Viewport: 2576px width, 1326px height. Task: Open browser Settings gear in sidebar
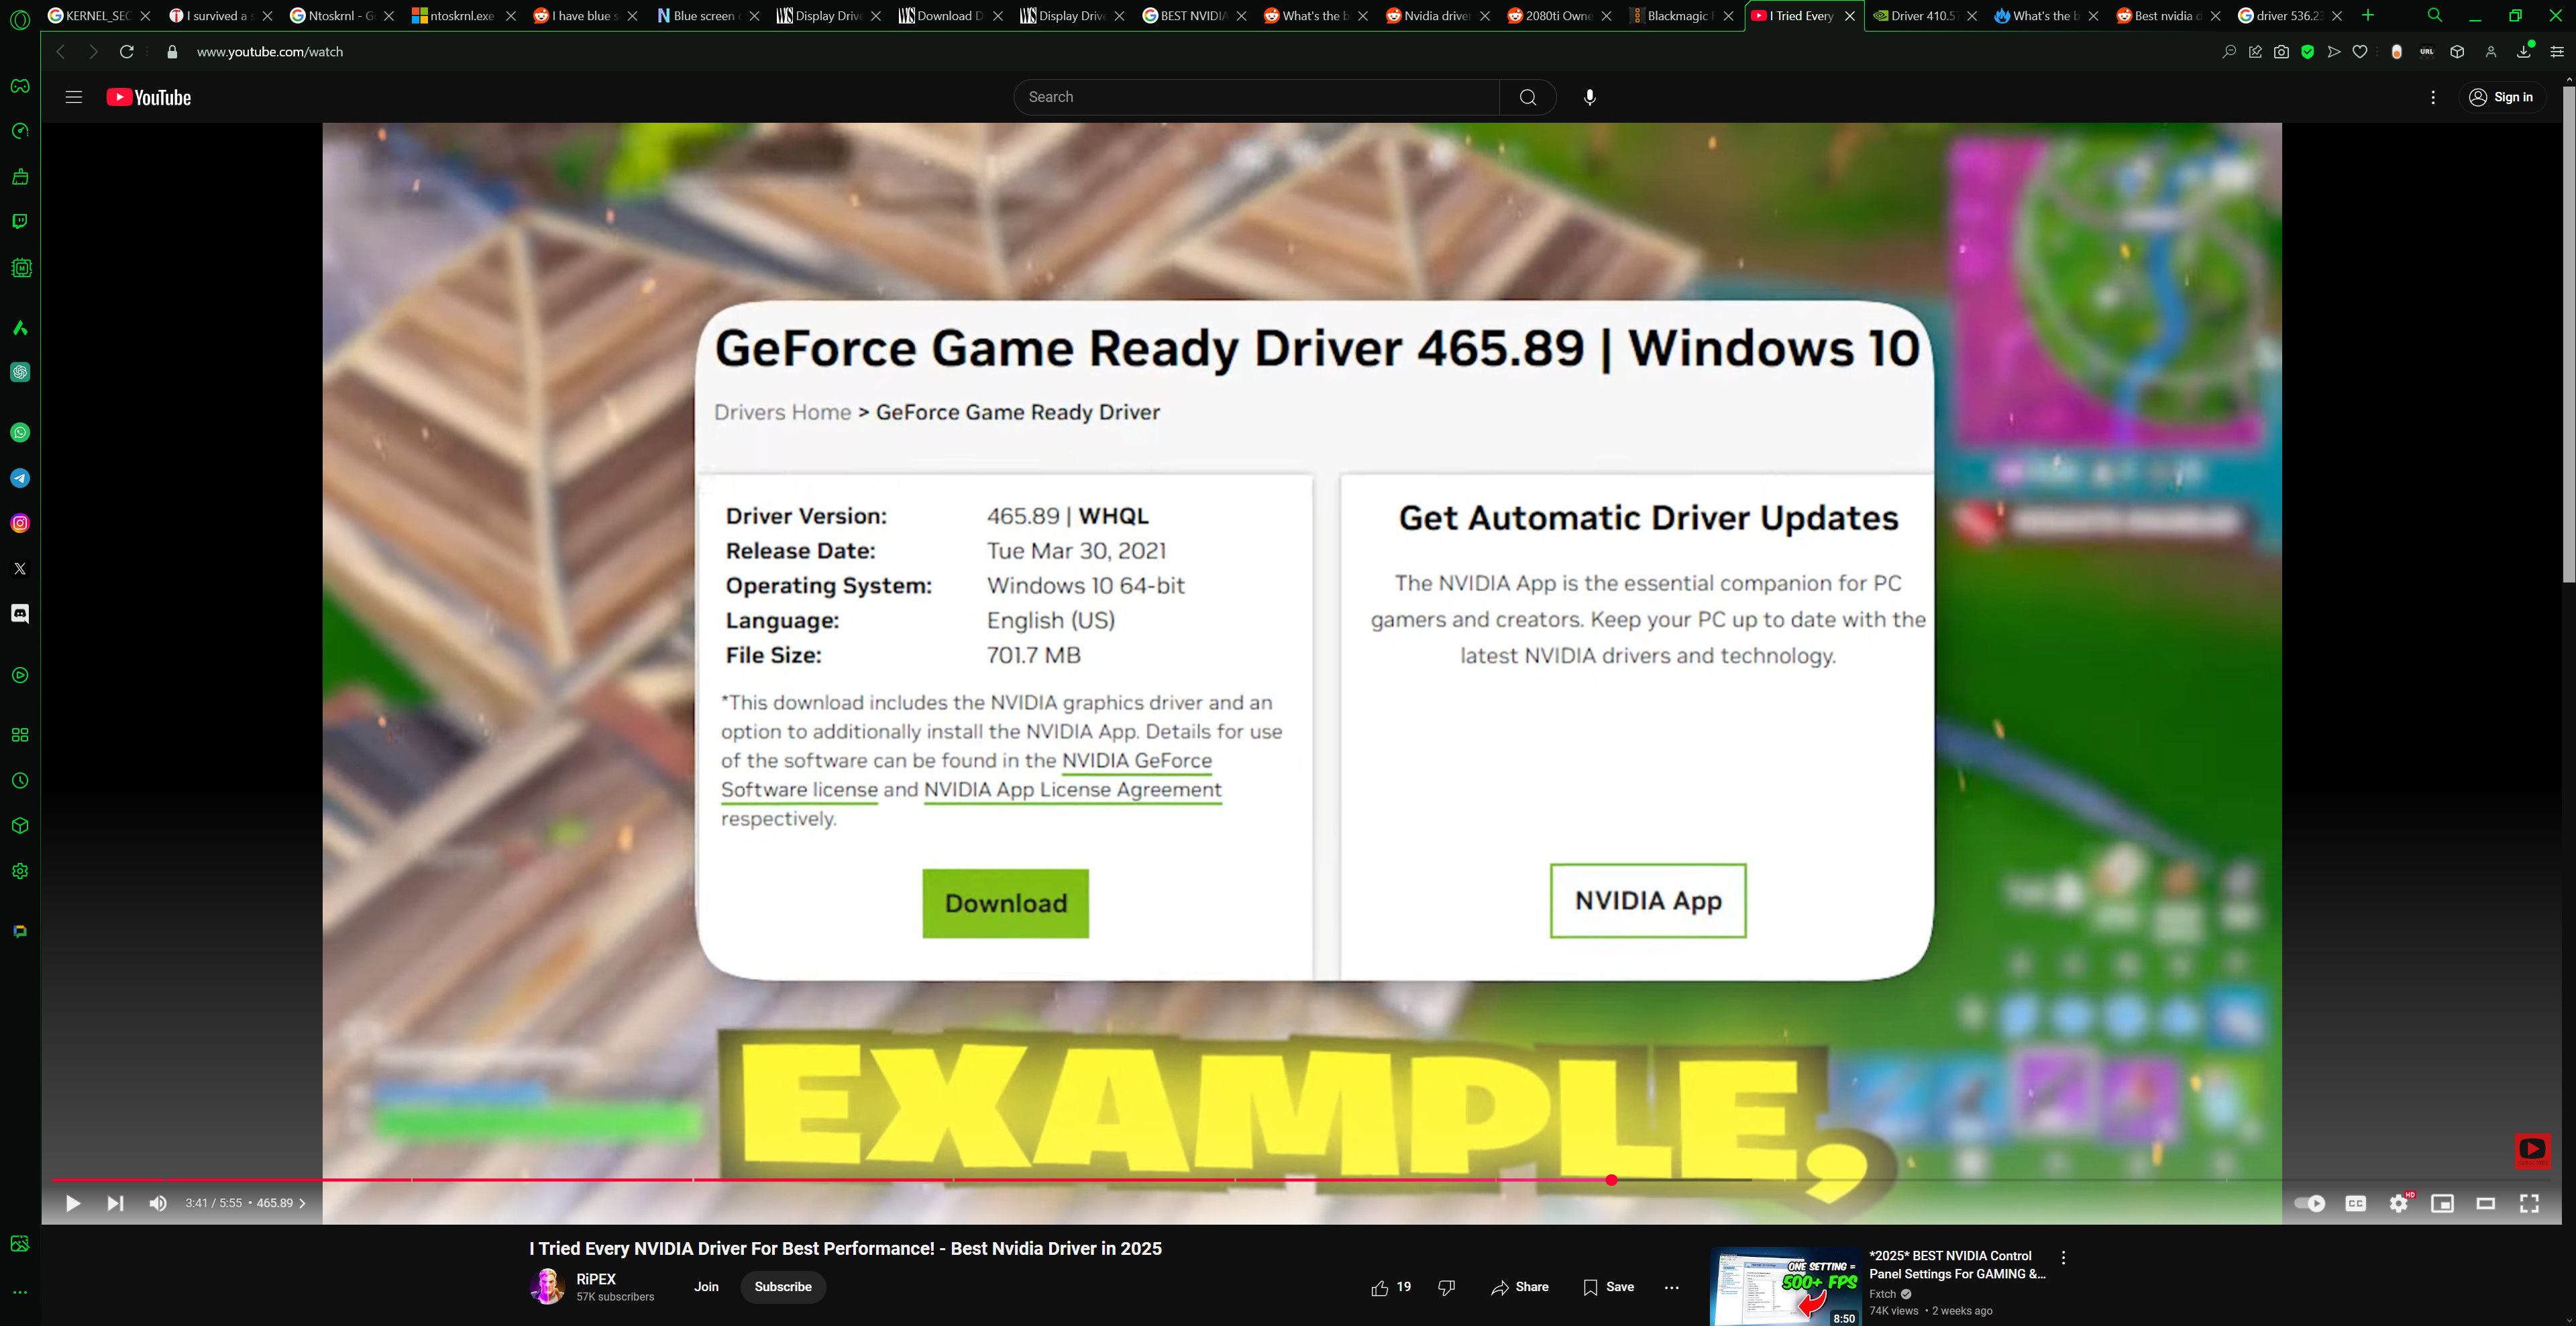pyautogui.click(x=20, y=871)
